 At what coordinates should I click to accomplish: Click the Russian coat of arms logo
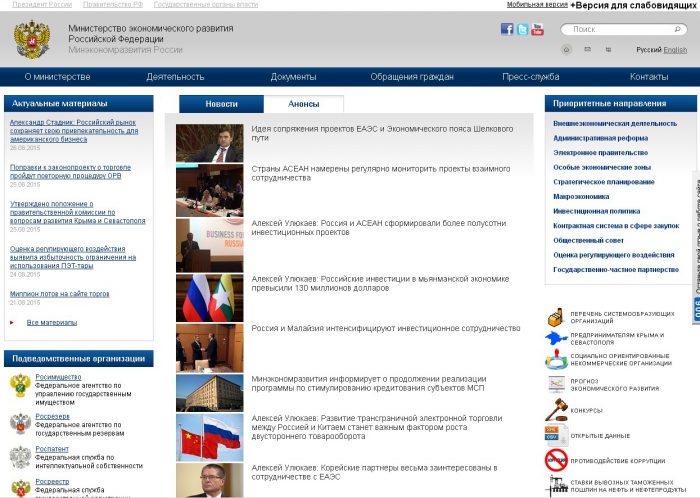coord(32,39)
